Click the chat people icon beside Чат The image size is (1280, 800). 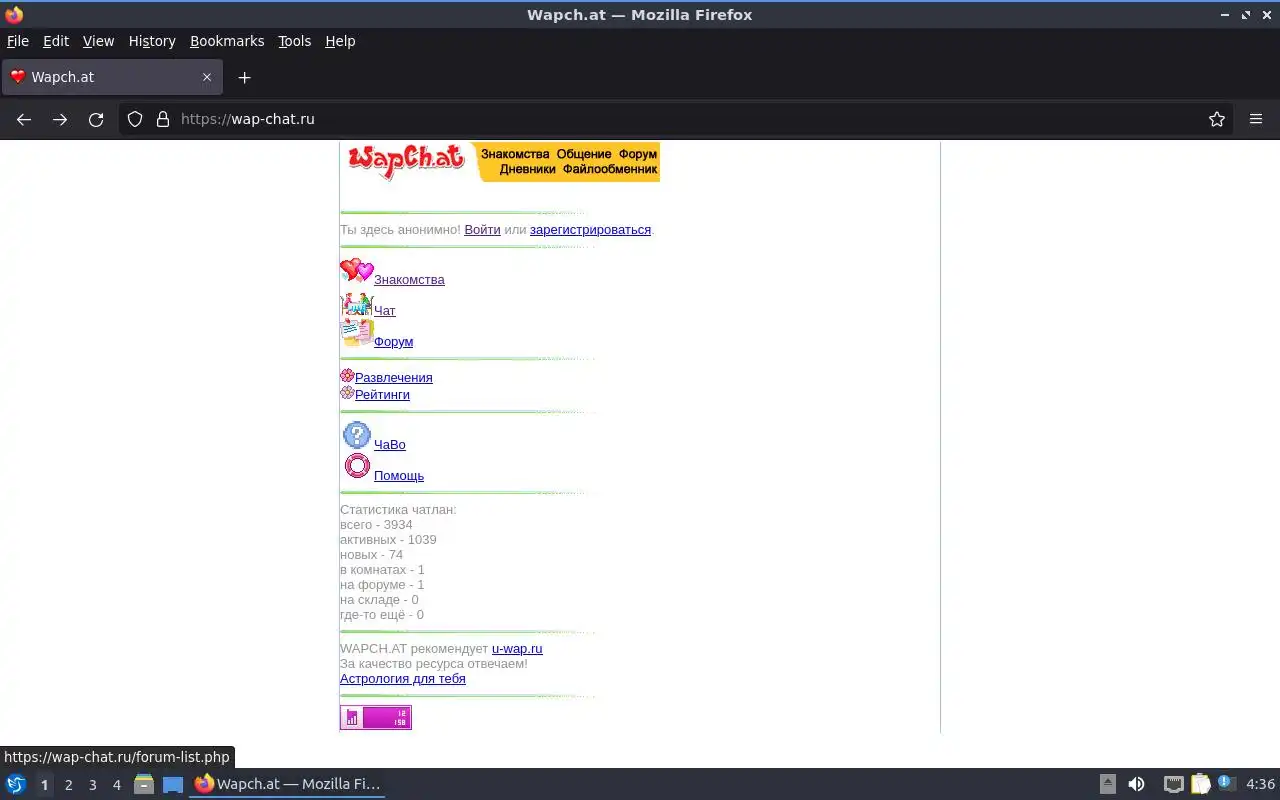[x=357, y=304]
